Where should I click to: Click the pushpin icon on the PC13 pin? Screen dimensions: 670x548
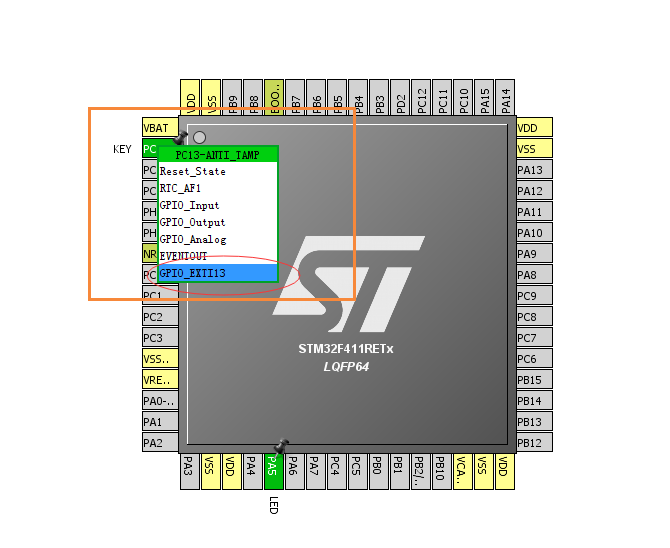[x=180, y=137]
